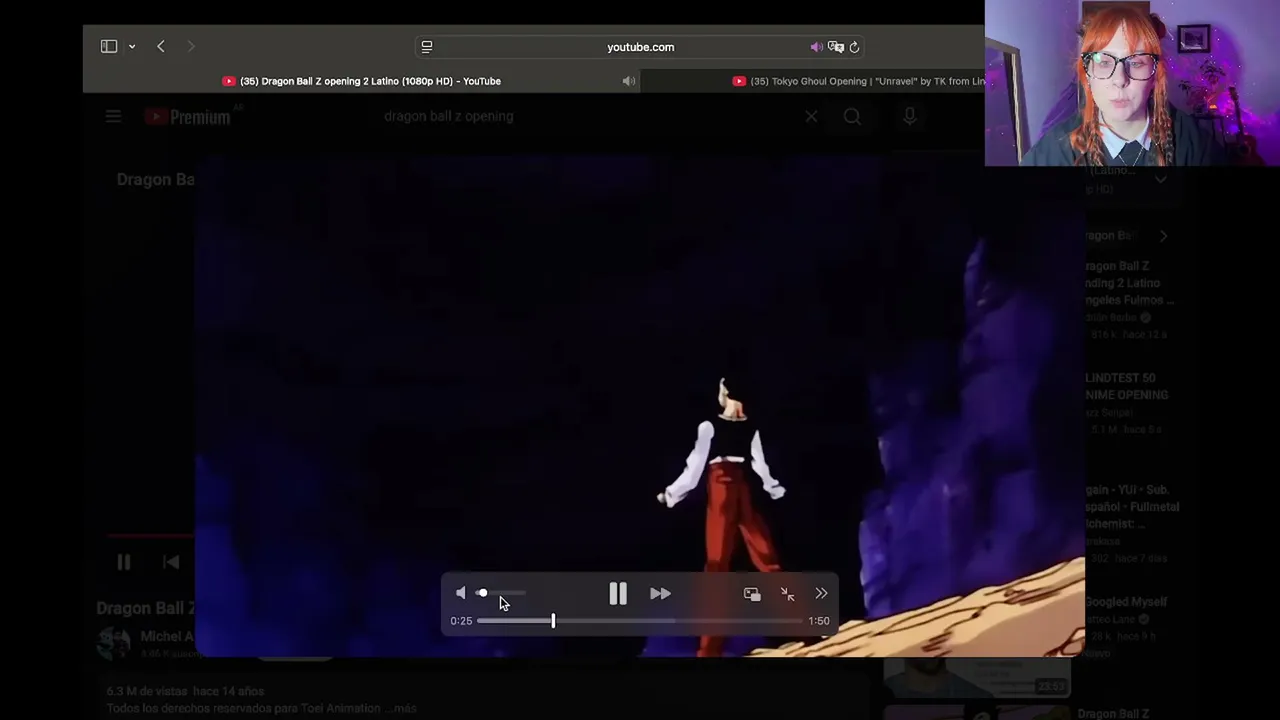Open the Dragon Ball Z ending 2 Latino video
1280x720 pixels.
click(x=1130, y=283)
